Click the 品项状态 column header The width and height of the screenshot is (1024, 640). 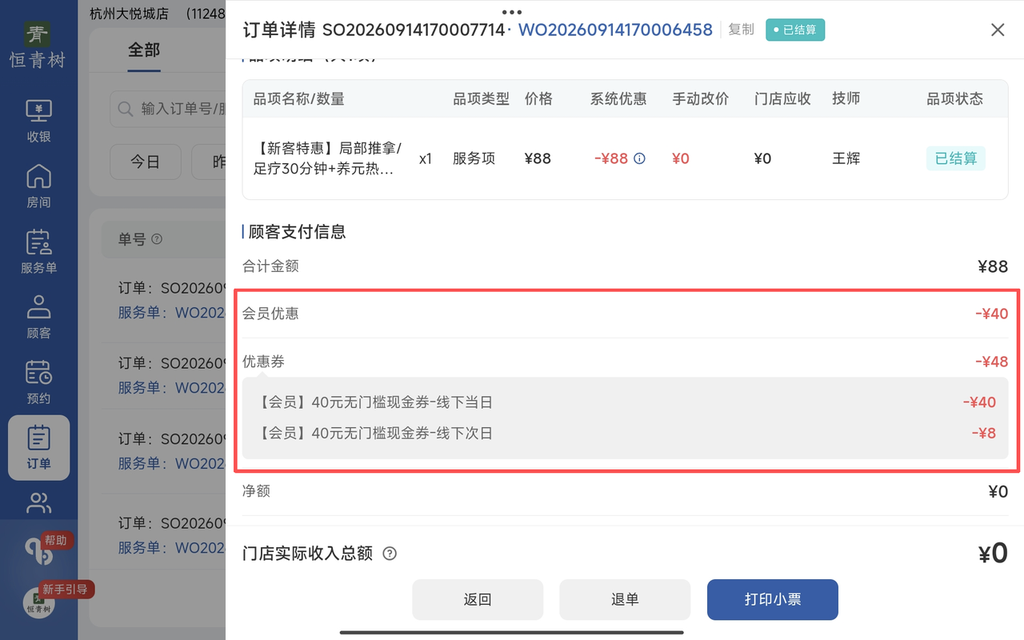[x=955, y=99]
